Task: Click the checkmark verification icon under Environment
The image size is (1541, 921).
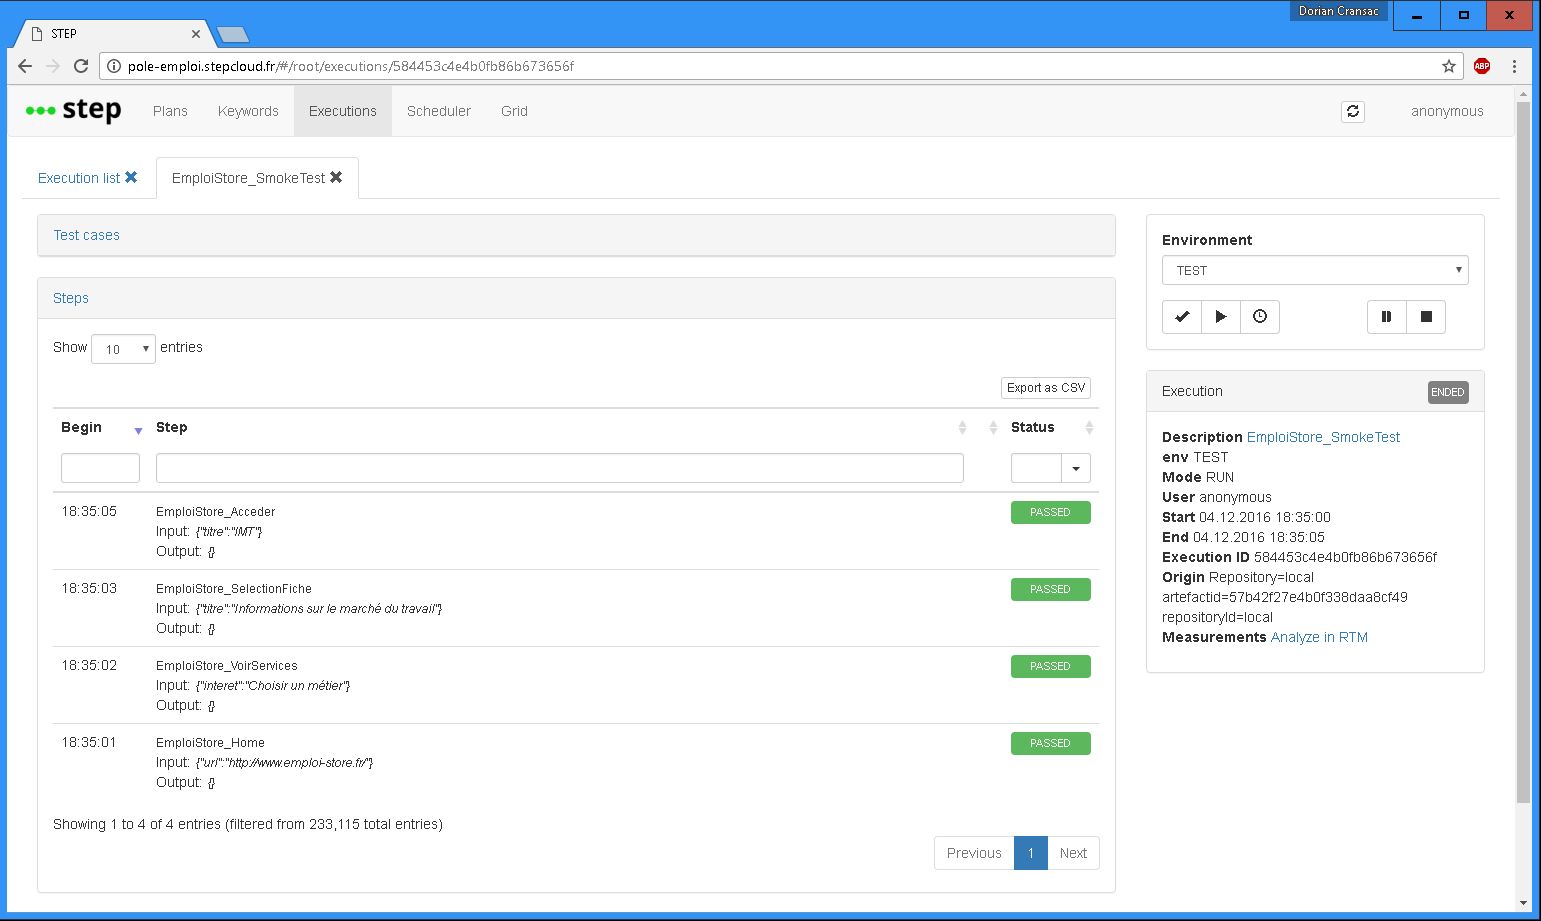Action: pyautogui.click(x=1181, y=316)
